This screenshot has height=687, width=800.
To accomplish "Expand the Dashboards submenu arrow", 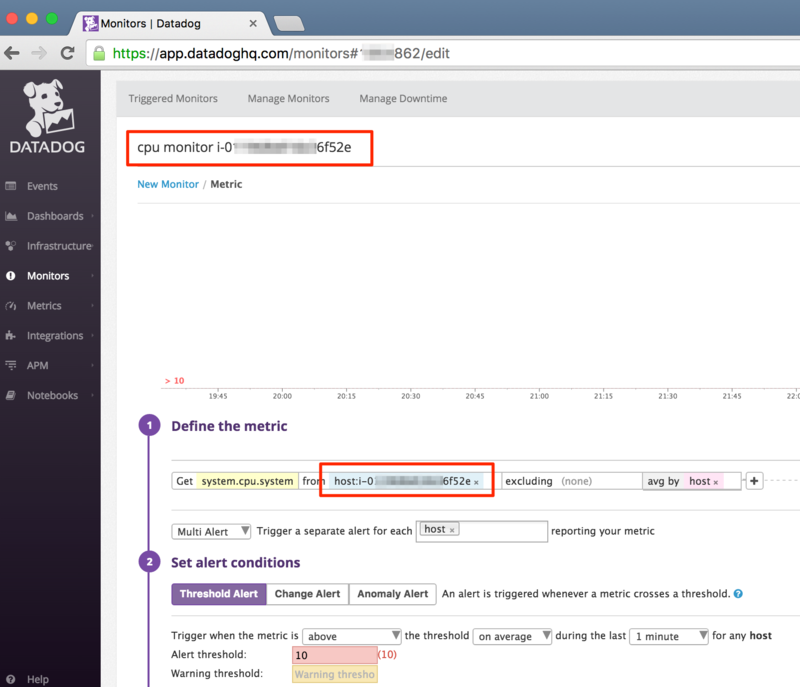I will pyautogui.click(x=93, y=216).
